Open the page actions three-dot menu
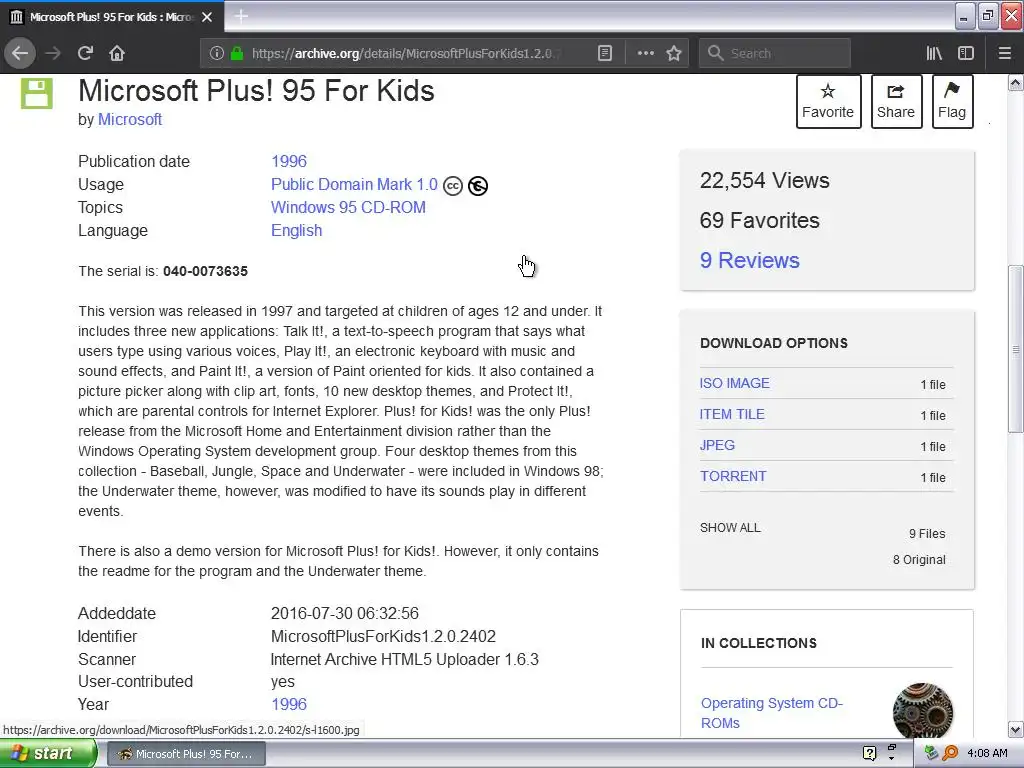 tap(645, 54)
